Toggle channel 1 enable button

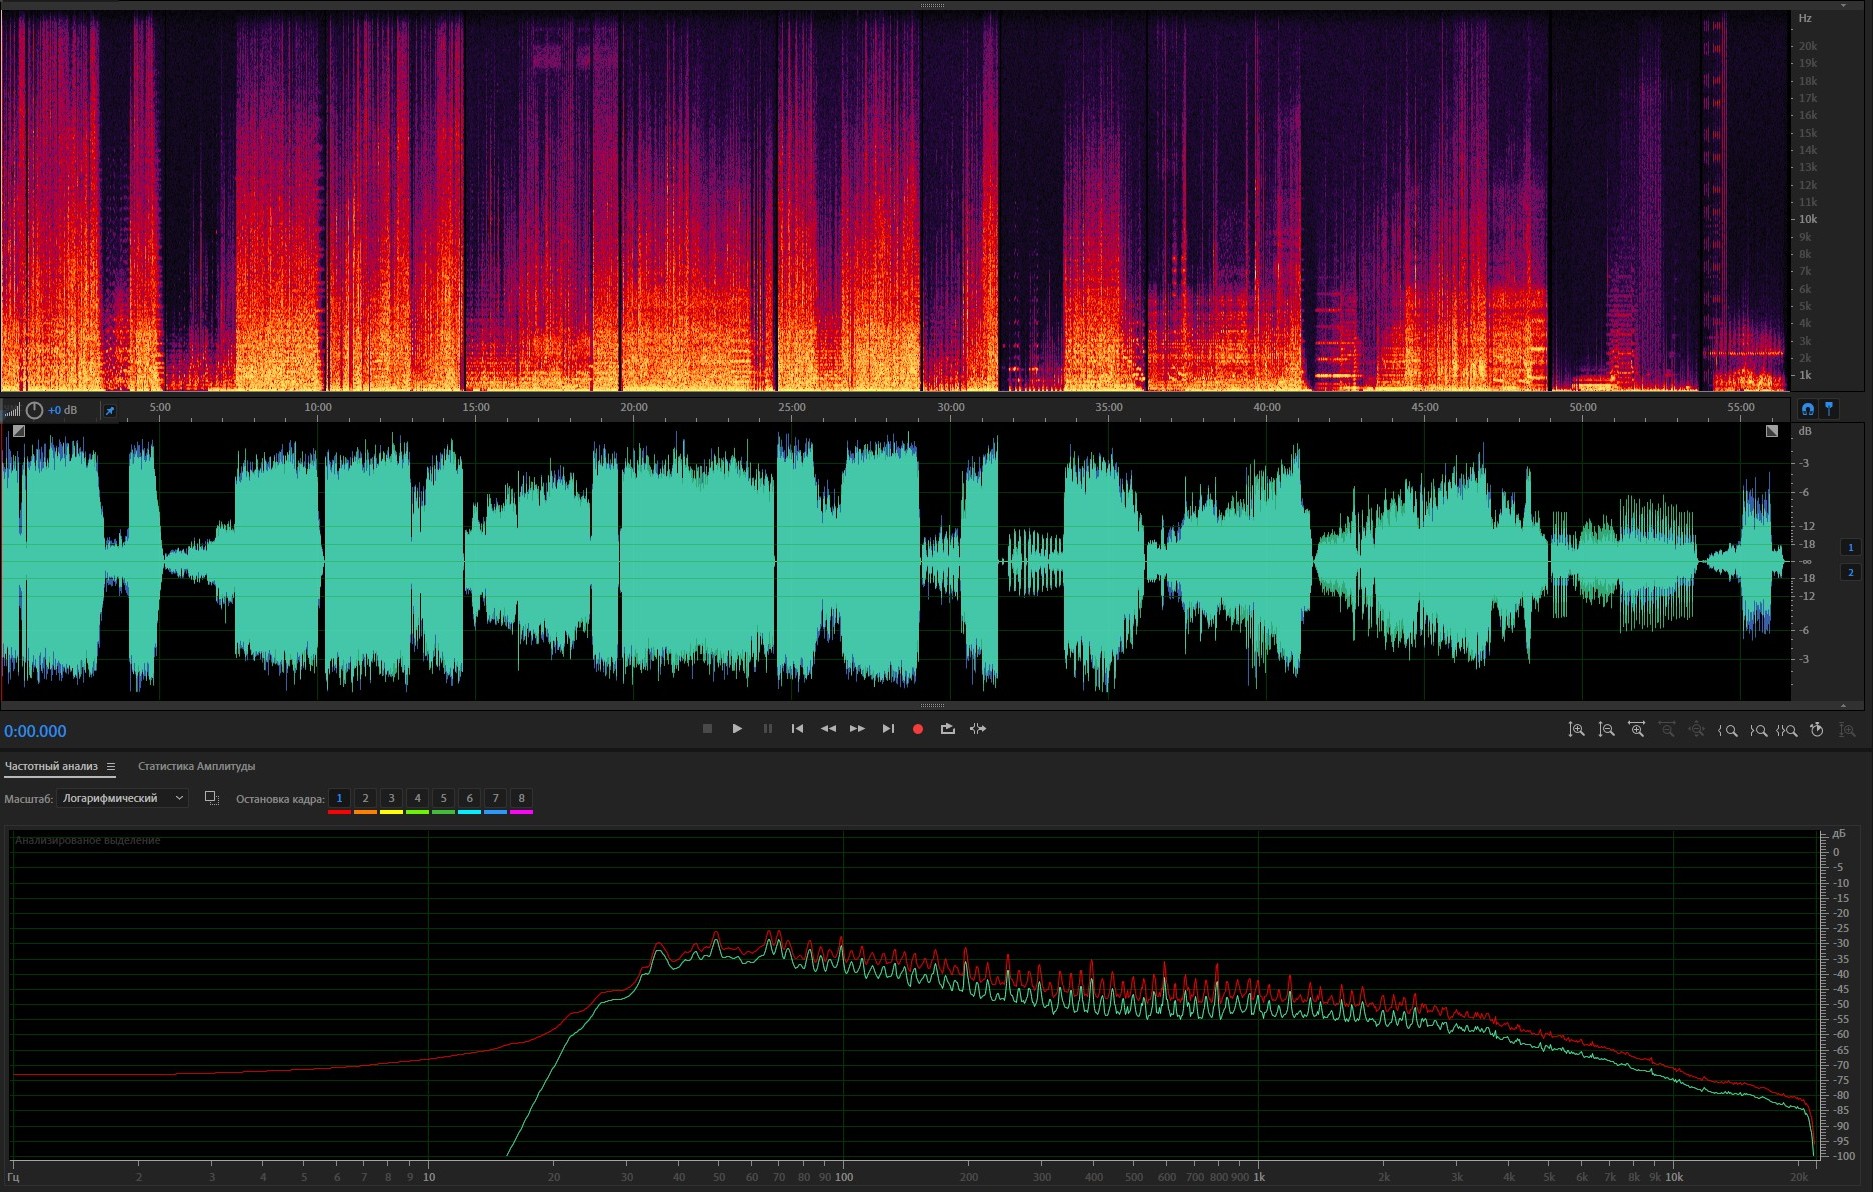click(1850, 547)
